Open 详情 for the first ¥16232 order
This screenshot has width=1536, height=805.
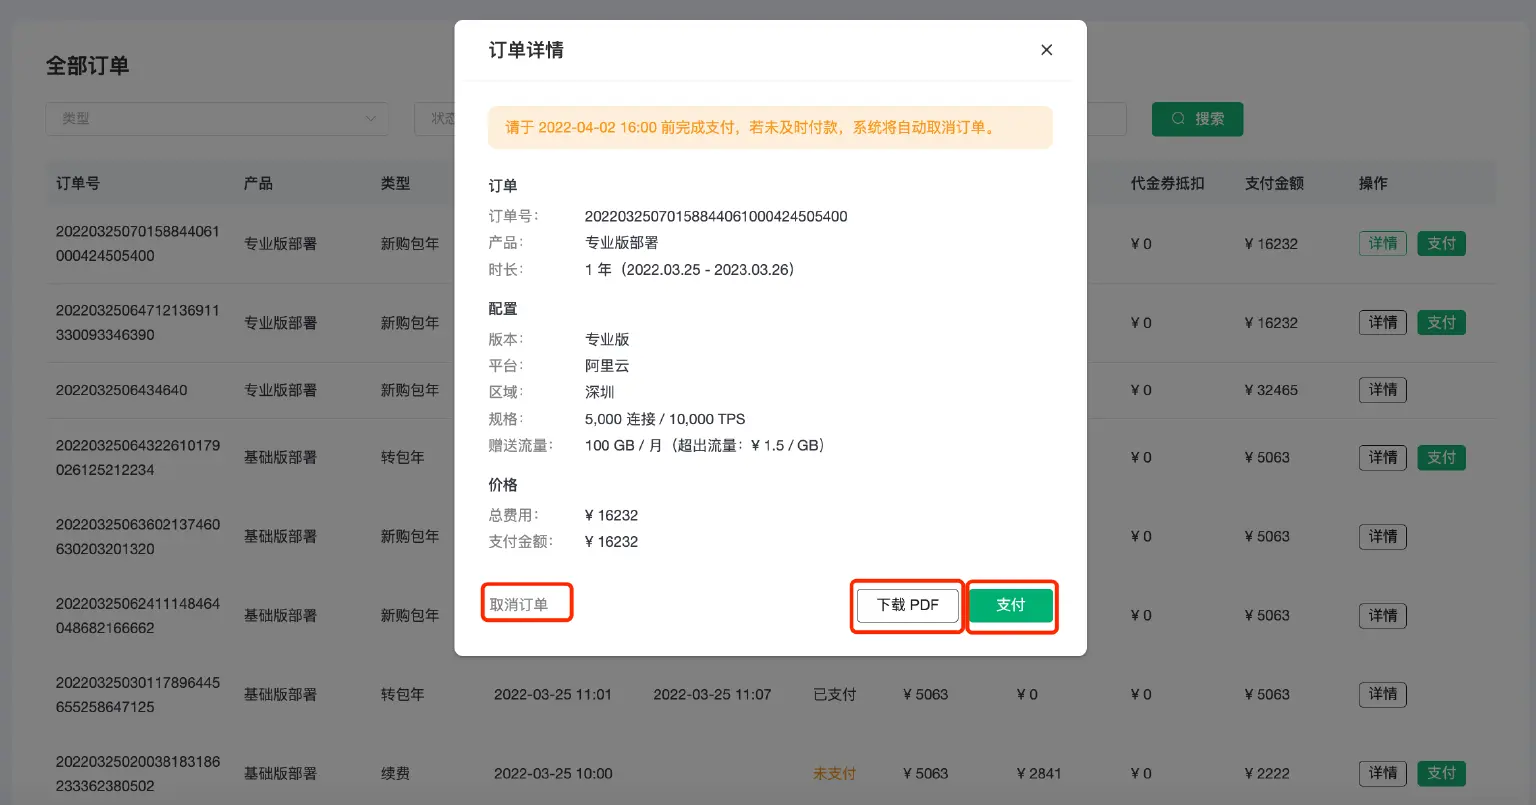1382,243
